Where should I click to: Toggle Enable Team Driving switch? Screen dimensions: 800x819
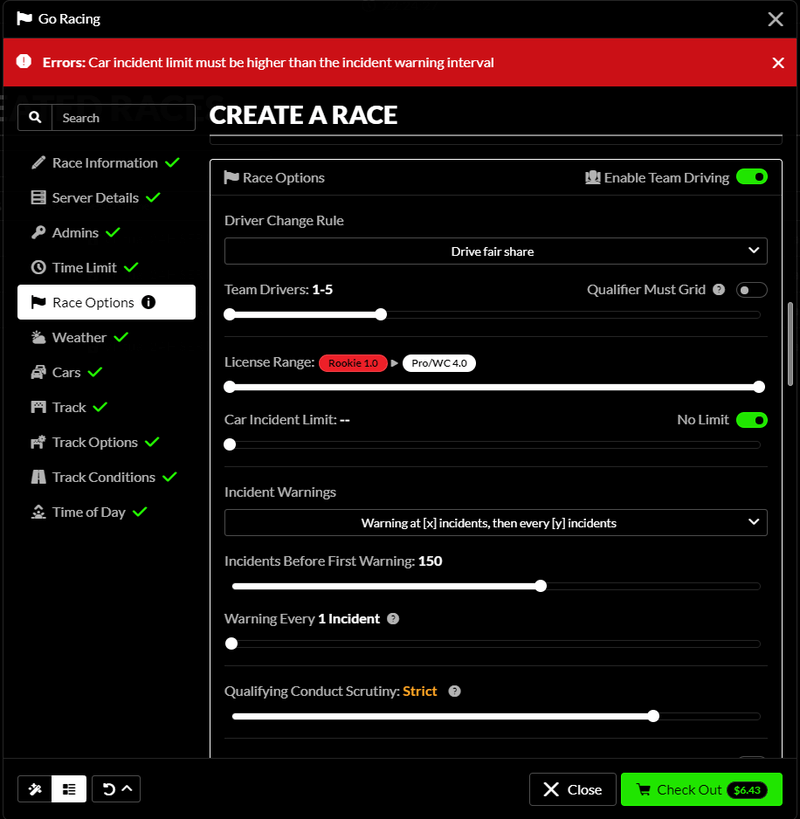click(x=751, y=177)
